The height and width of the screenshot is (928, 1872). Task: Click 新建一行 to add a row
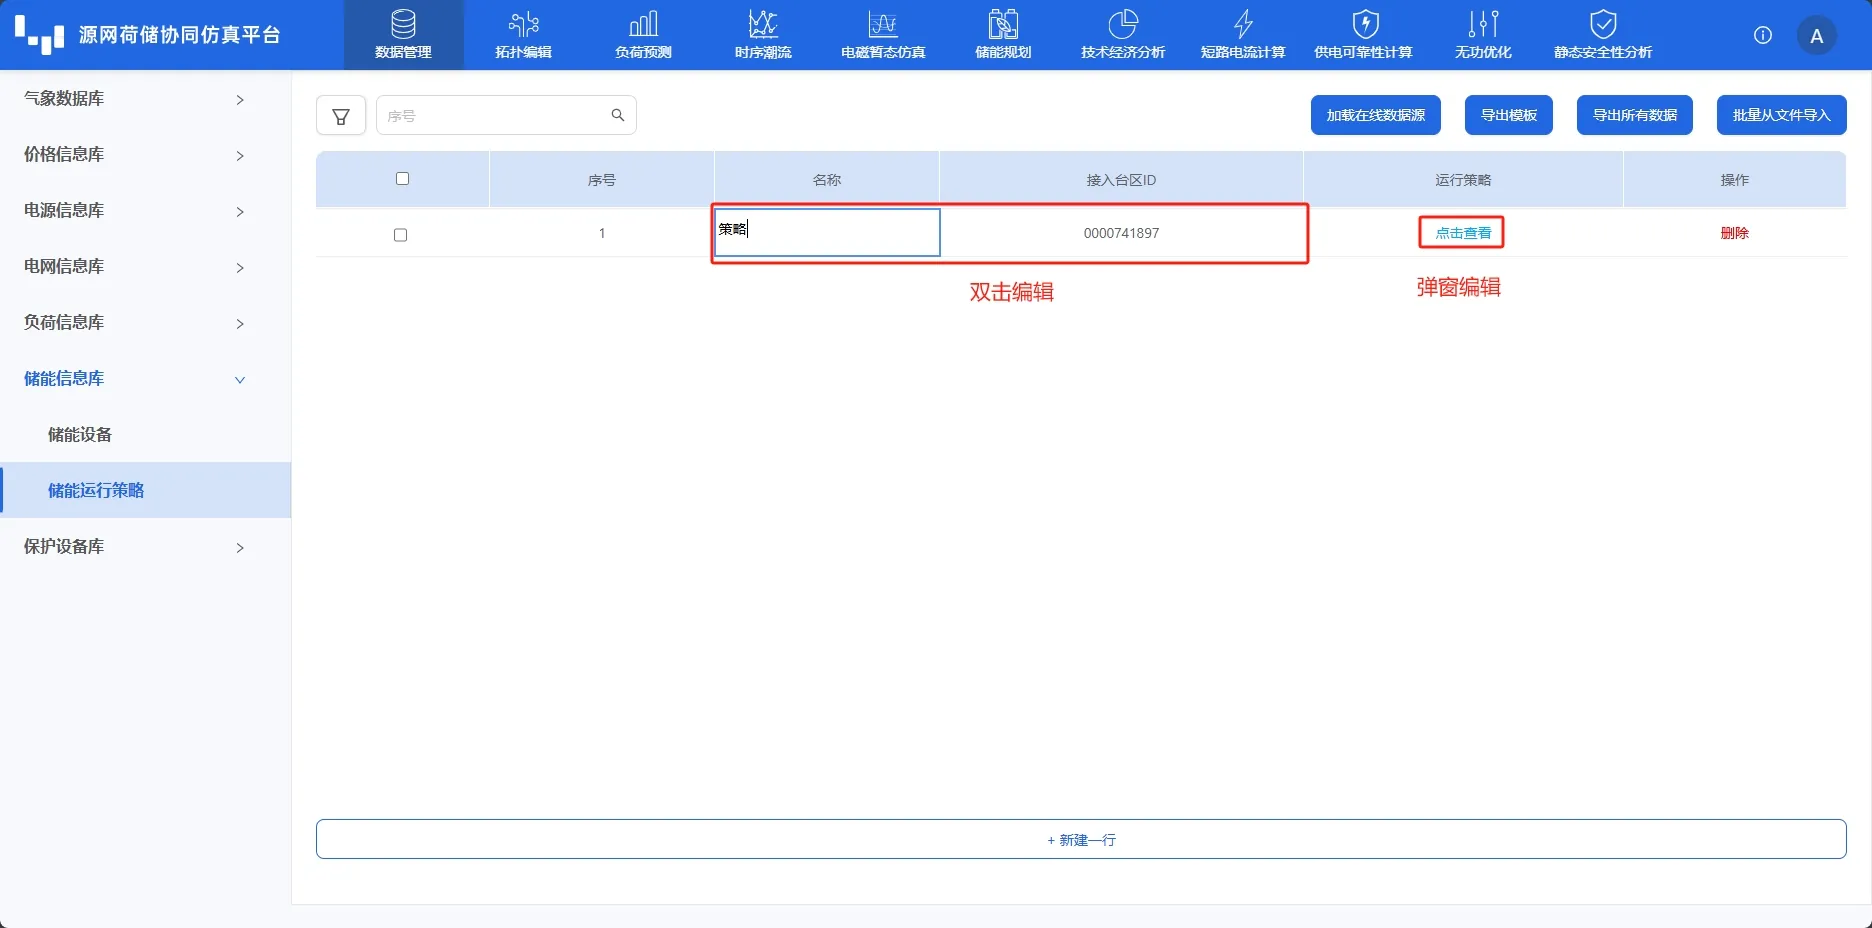tap(1081, 840)
